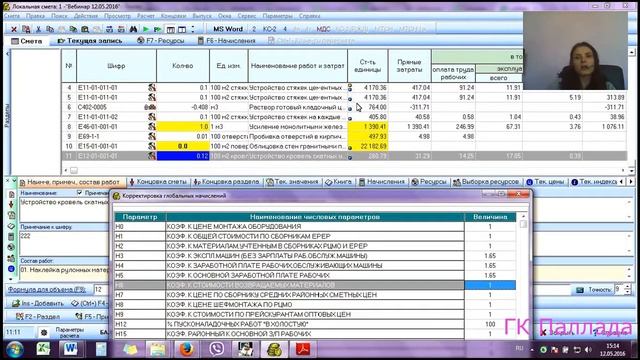This screenshot has height=360, width=640.
Task: Click resource icon in row C402-0005
Action: [150, 107]
